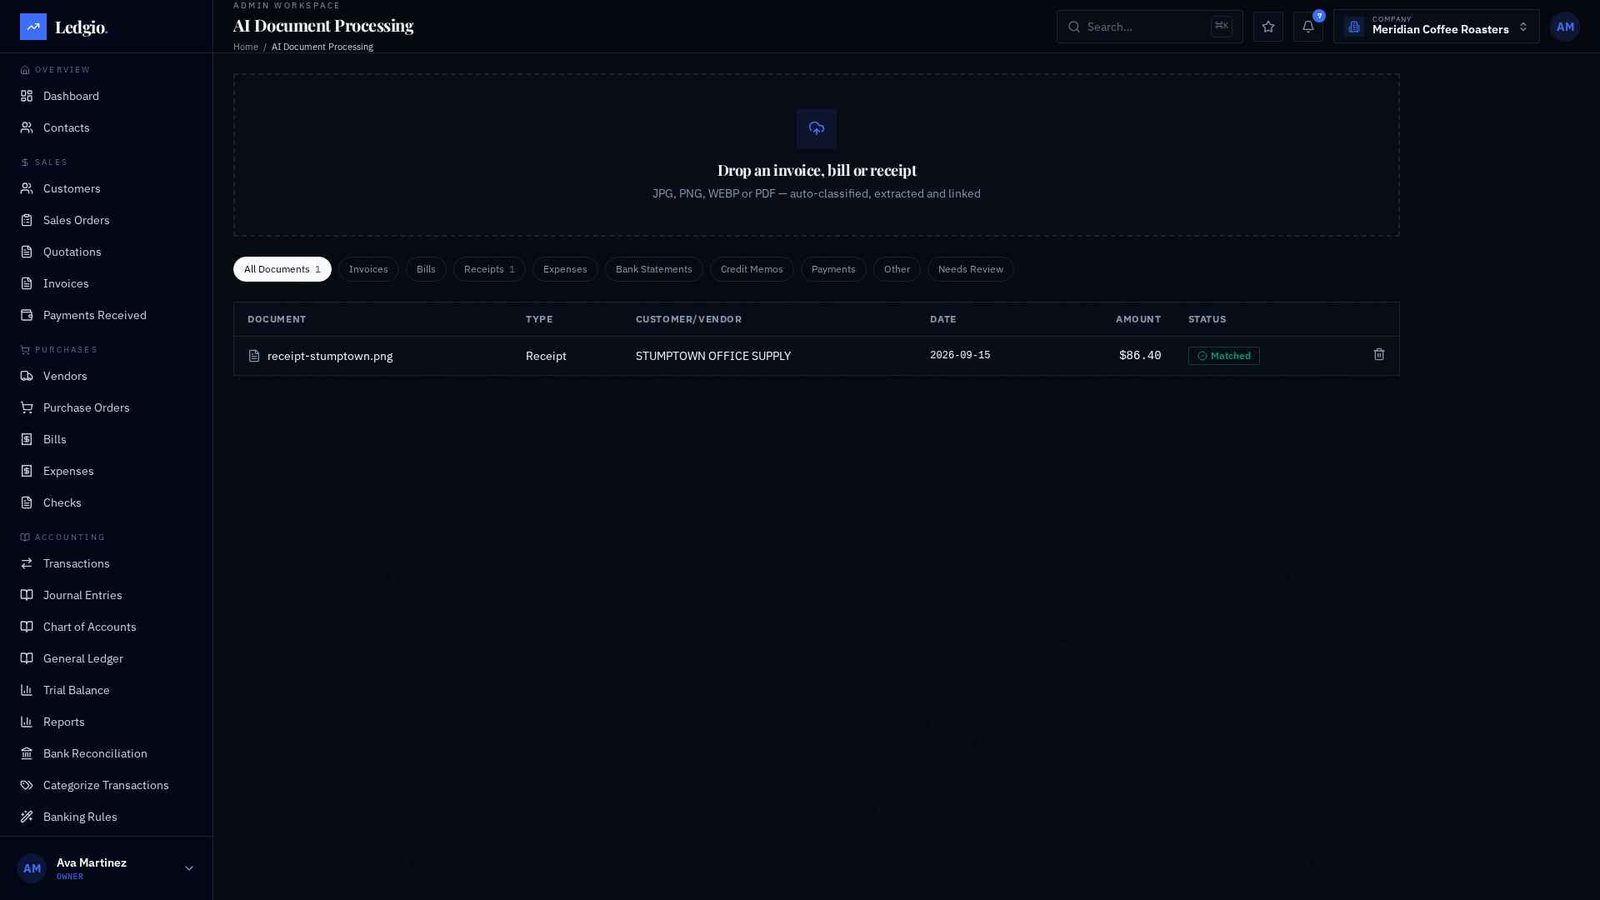Expand the Ava Martinez user menu chevron
The width and height of the screenshot is (1600, 900).
click(x=189, y=869)
